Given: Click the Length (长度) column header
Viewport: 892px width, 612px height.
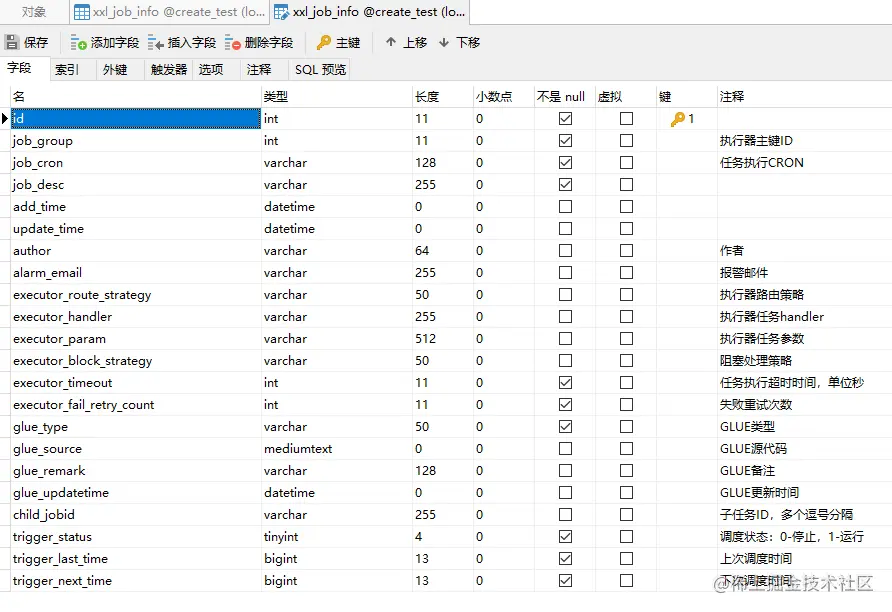Looking at the screenshot, I should click(x=443, y=97).
